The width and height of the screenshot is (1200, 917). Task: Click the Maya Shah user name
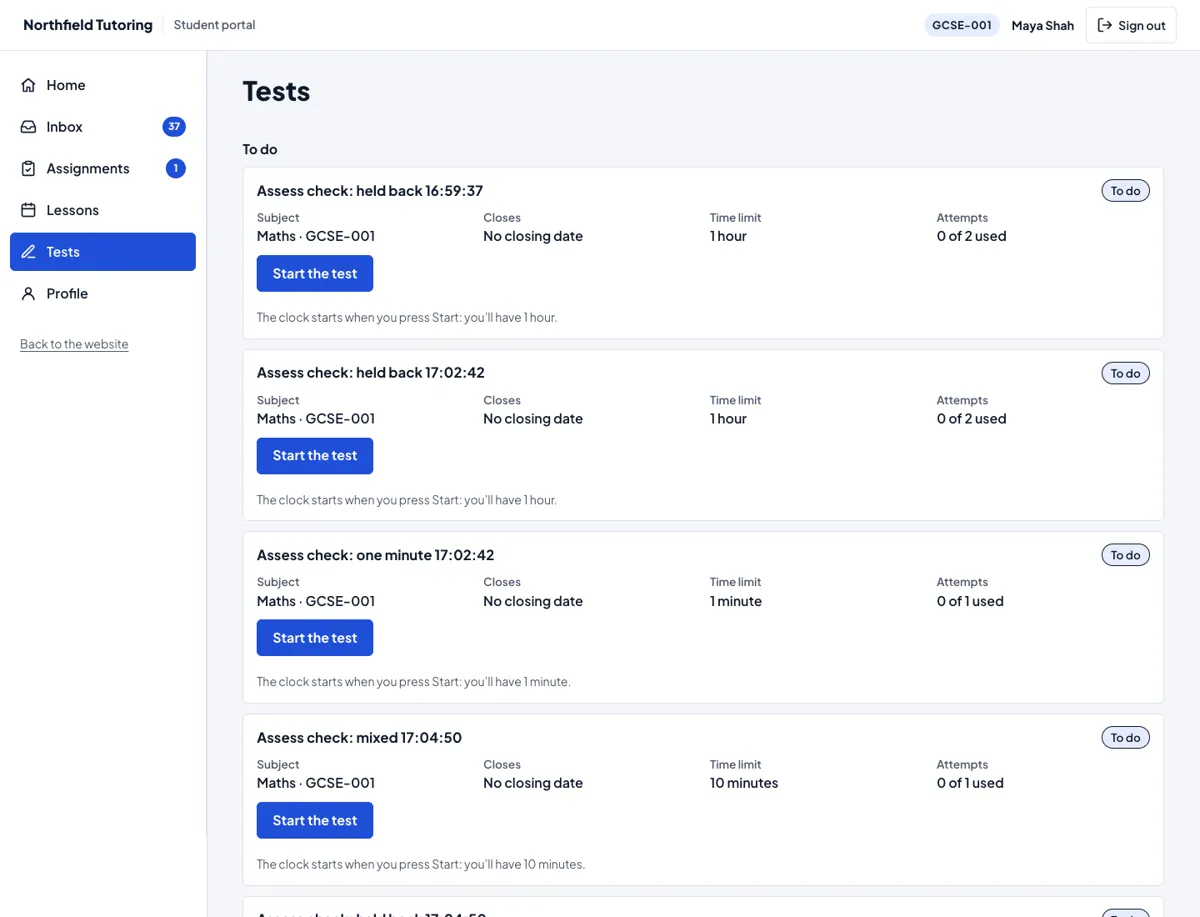pyautogui.click(x=1043, y=26)
